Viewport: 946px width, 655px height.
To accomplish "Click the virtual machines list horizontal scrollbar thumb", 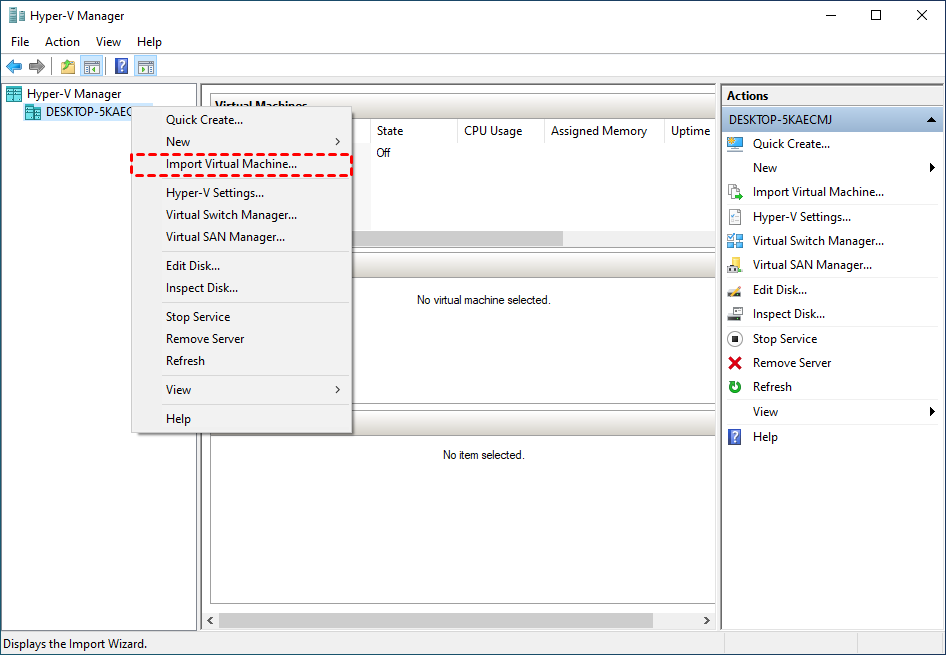I will (x=457, y=239).
